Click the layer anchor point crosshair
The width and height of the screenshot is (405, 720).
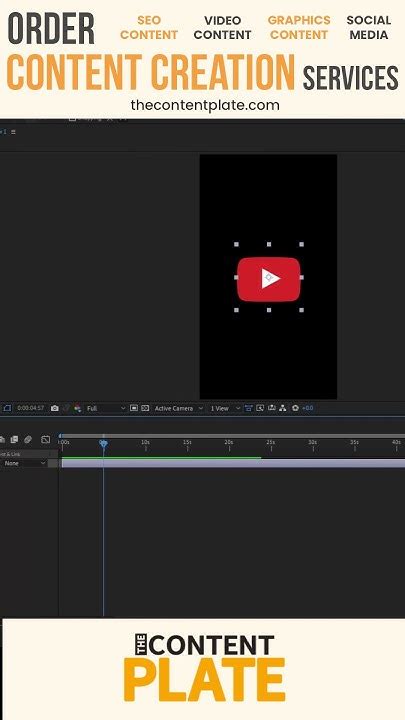point(270,278)
